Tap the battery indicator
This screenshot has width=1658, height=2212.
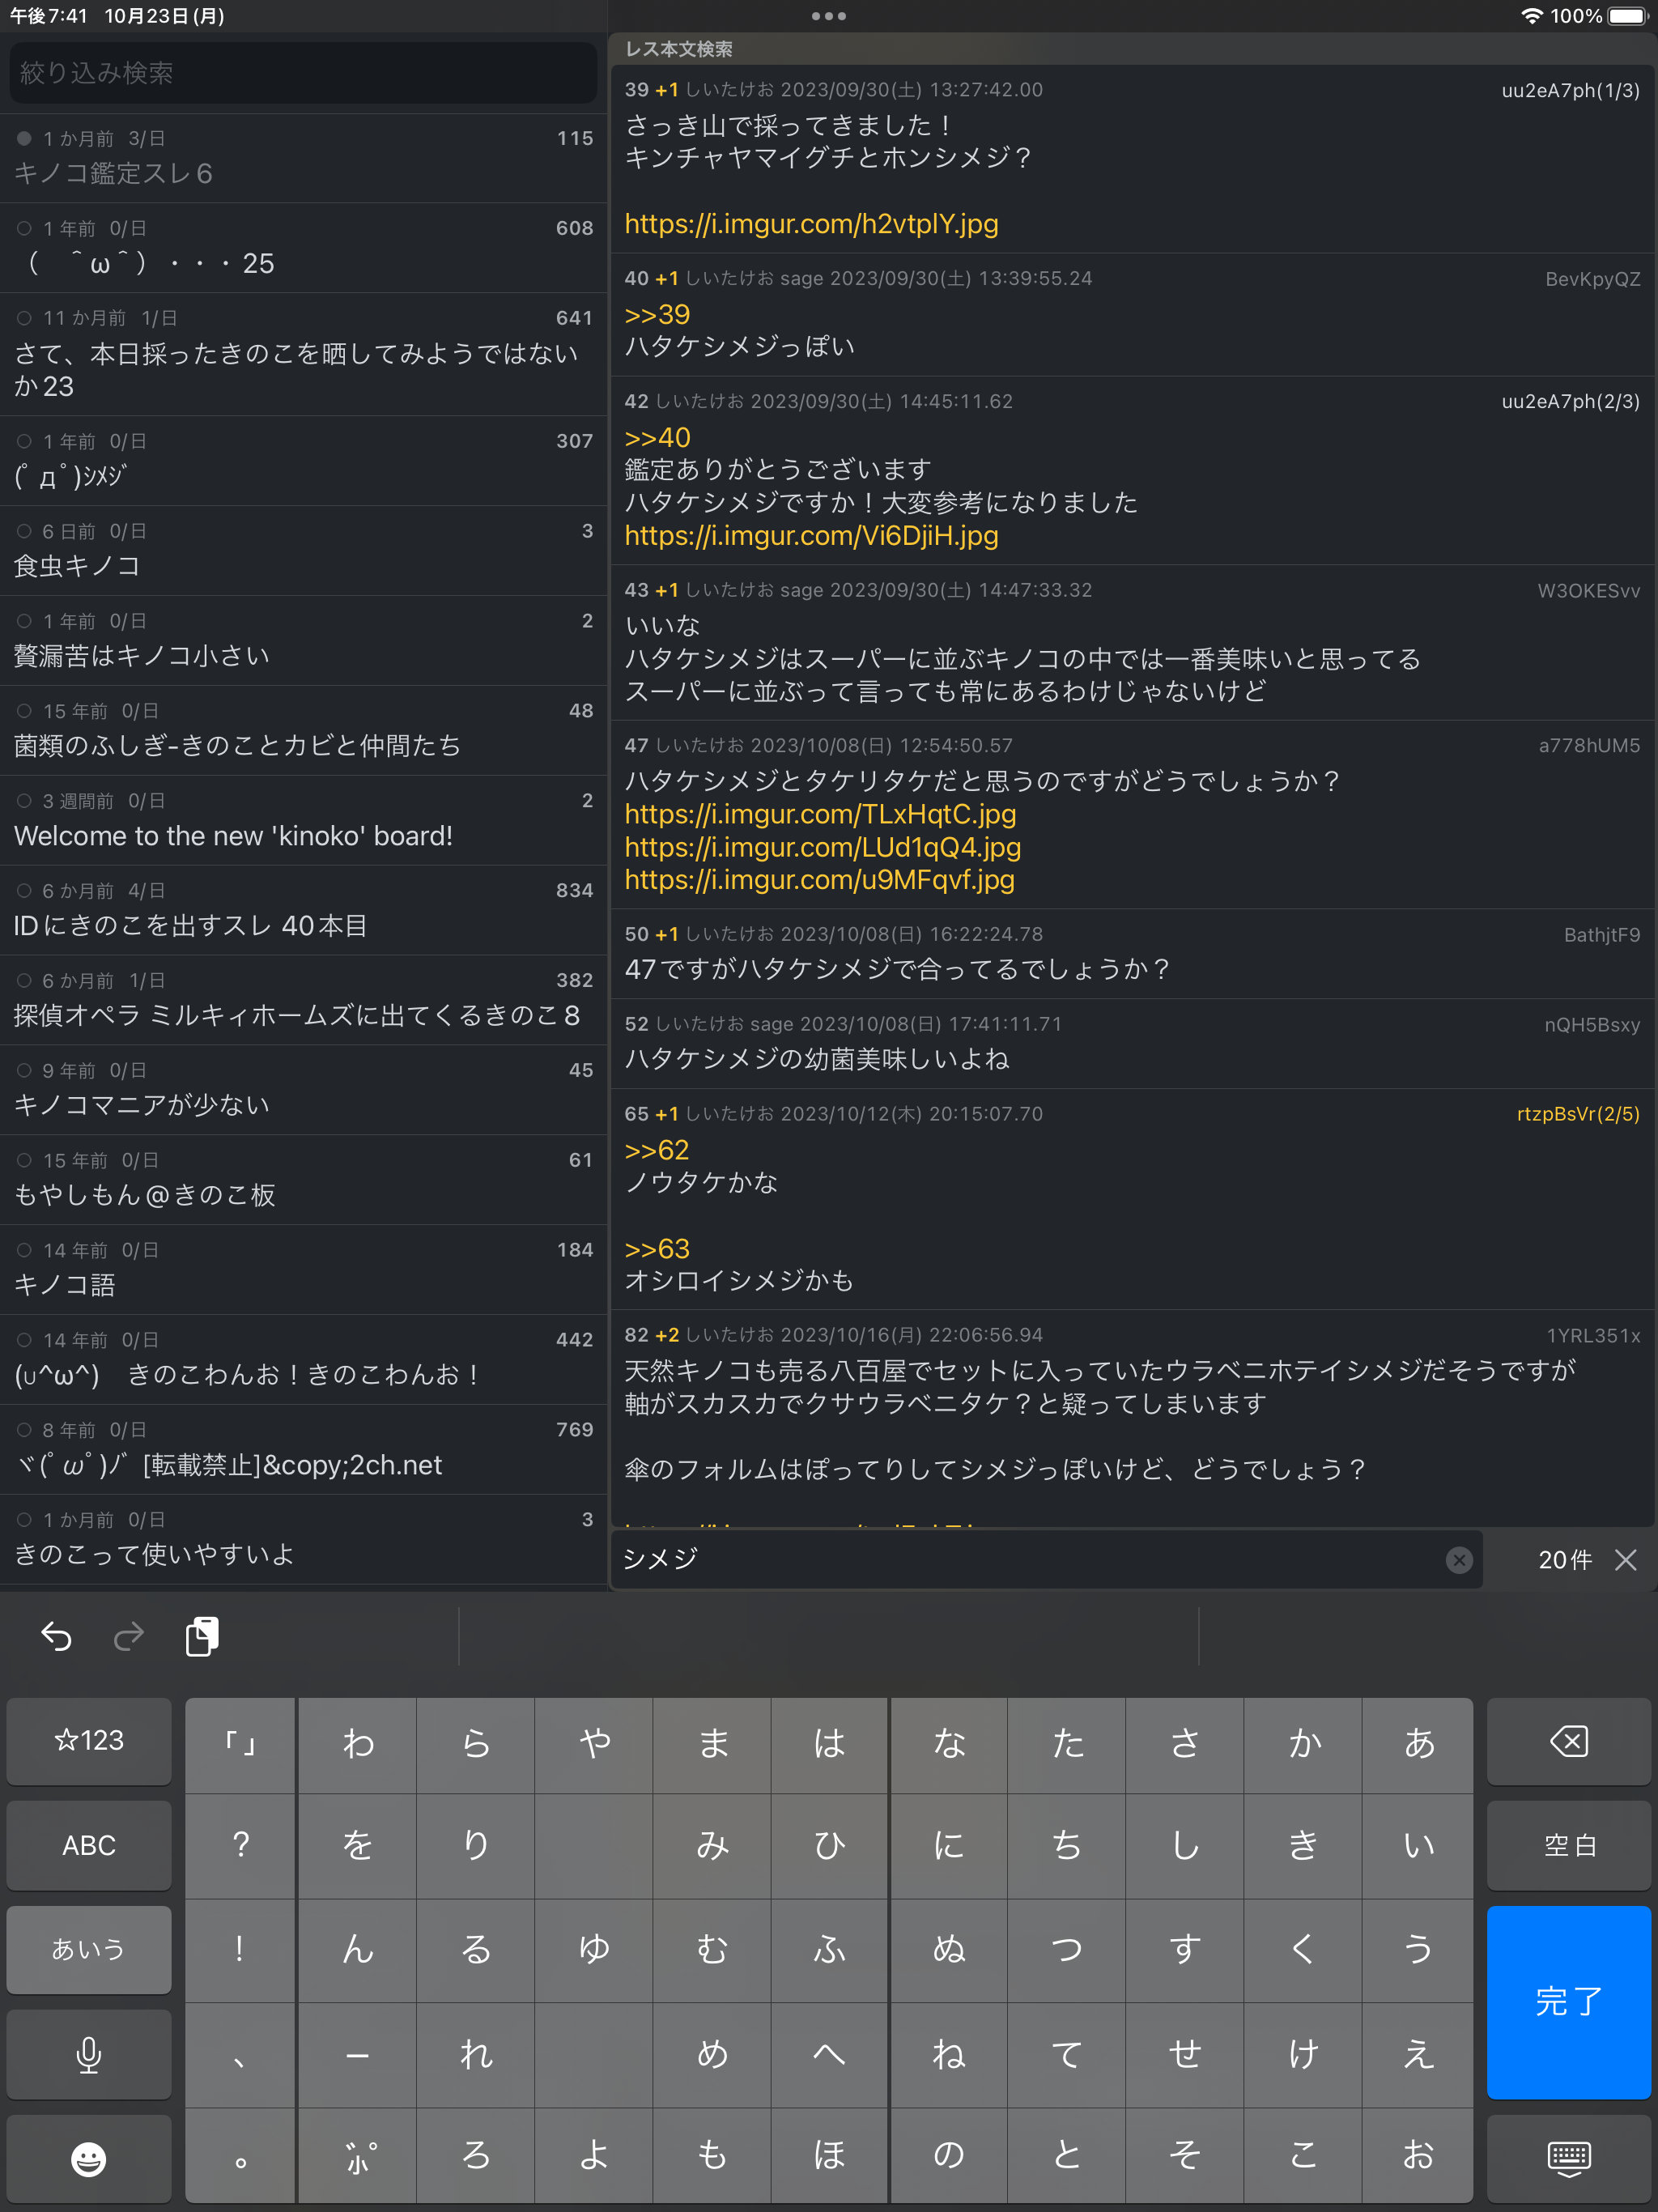click(1627, 16)
